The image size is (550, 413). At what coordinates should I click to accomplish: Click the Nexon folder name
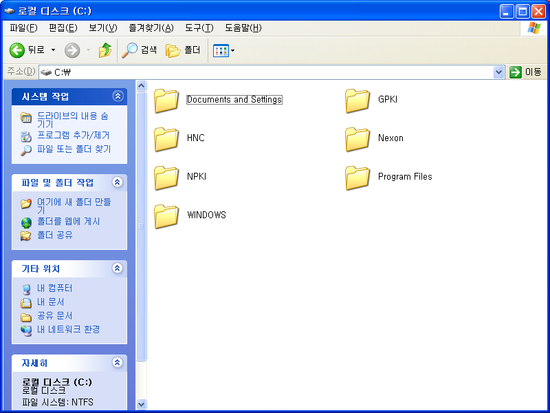pos(390,138)
